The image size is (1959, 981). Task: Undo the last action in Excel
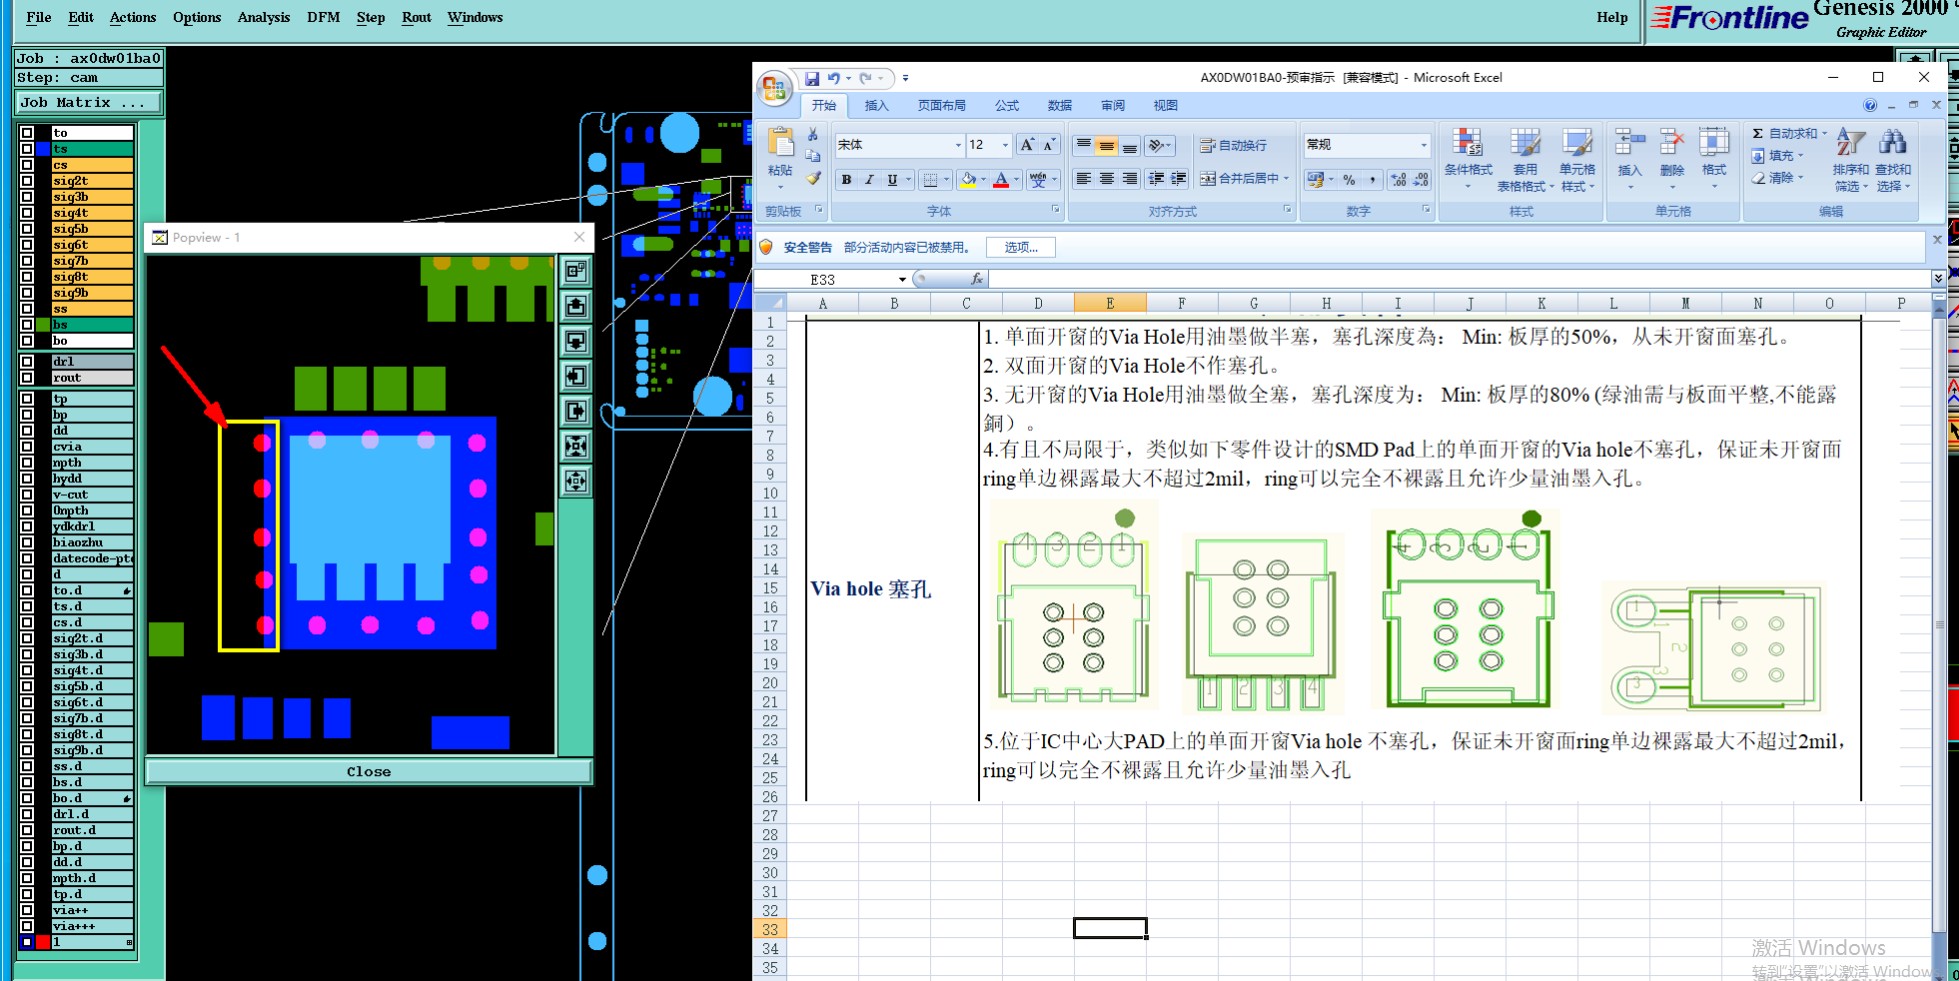click(833, 78)
